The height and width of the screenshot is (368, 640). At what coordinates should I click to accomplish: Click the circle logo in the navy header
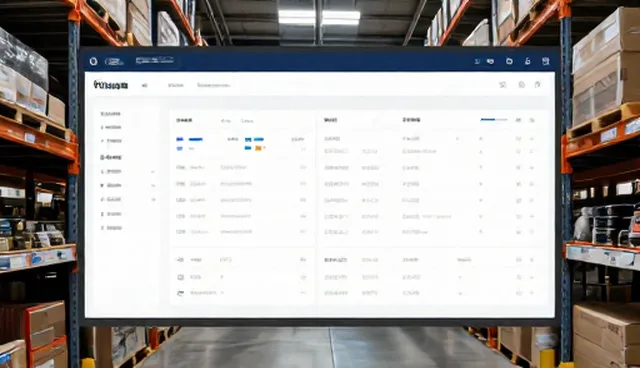click(93, 62)
